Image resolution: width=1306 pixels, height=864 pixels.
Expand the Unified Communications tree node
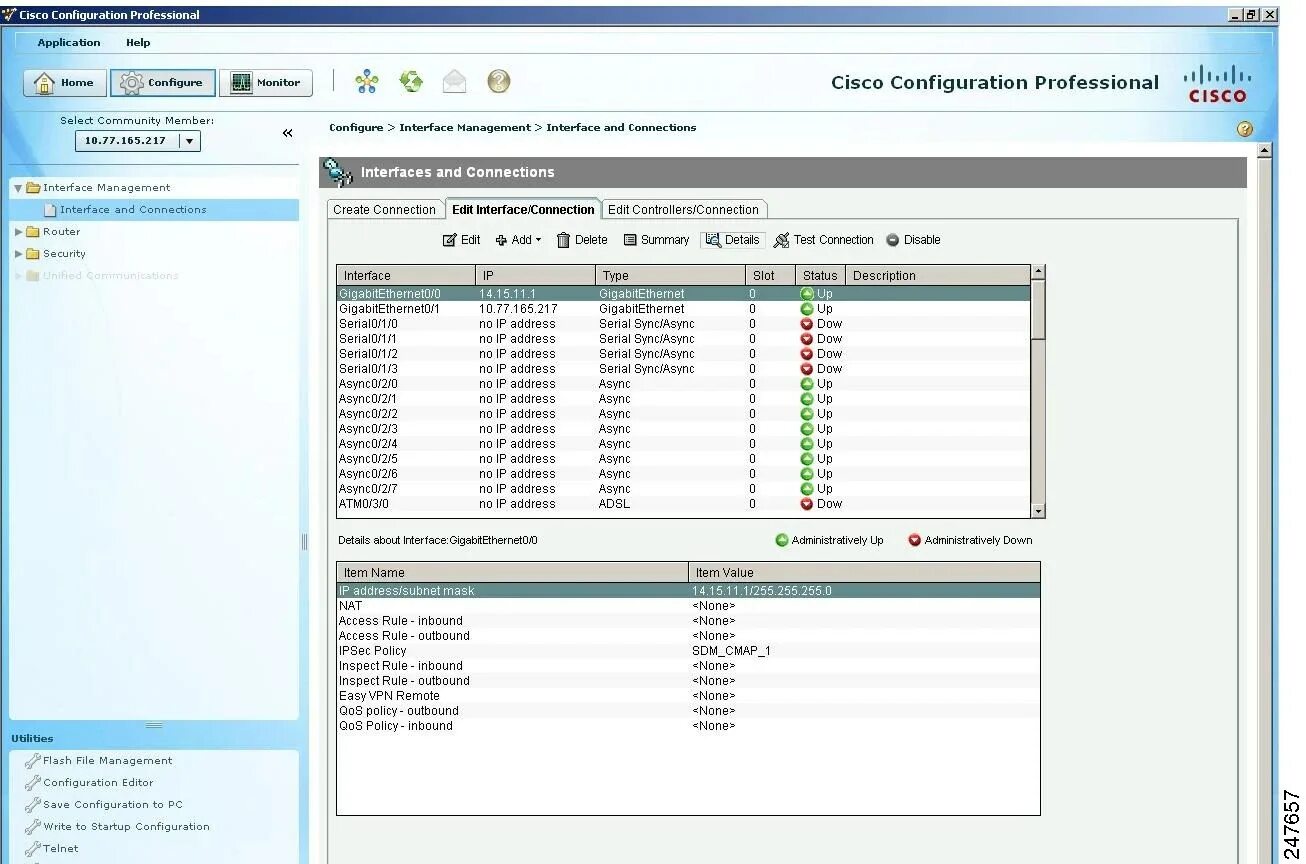18,276
